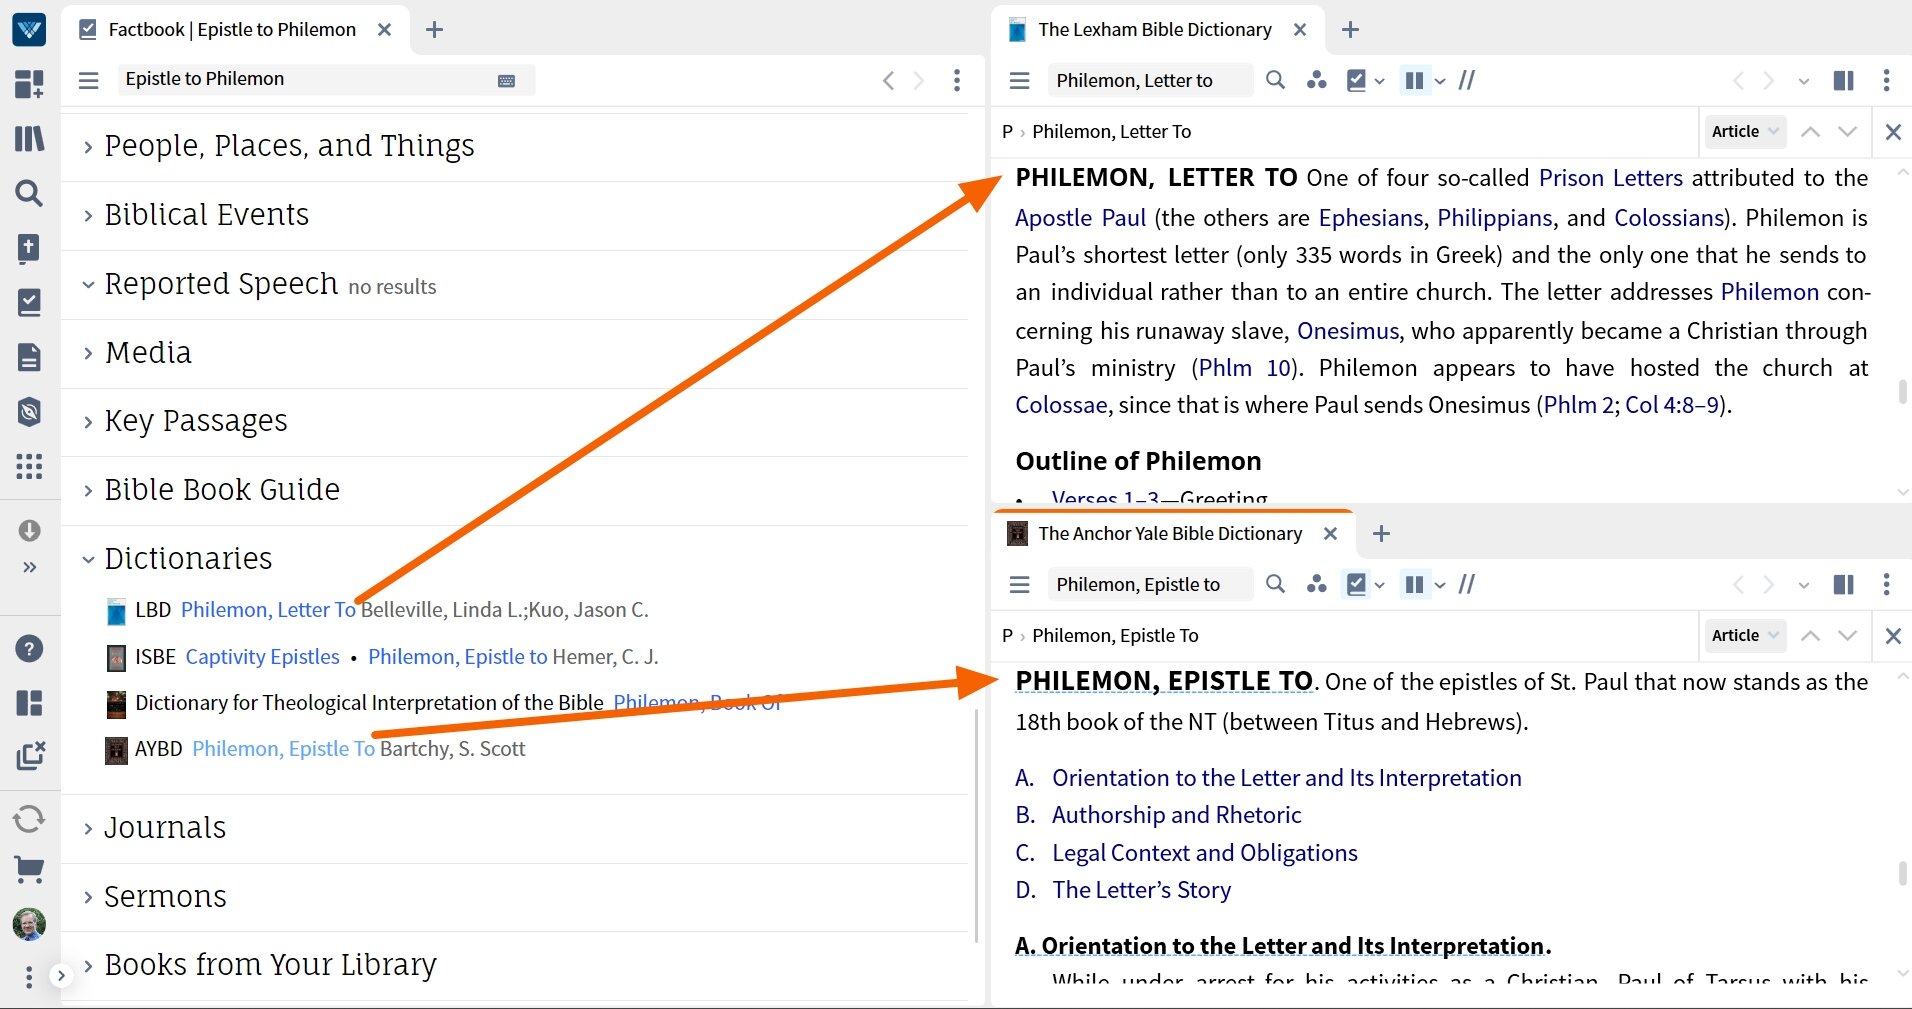
Task: Add new tab beside Factbook tab
Action: pyautogui.click(x=434, y=30)
